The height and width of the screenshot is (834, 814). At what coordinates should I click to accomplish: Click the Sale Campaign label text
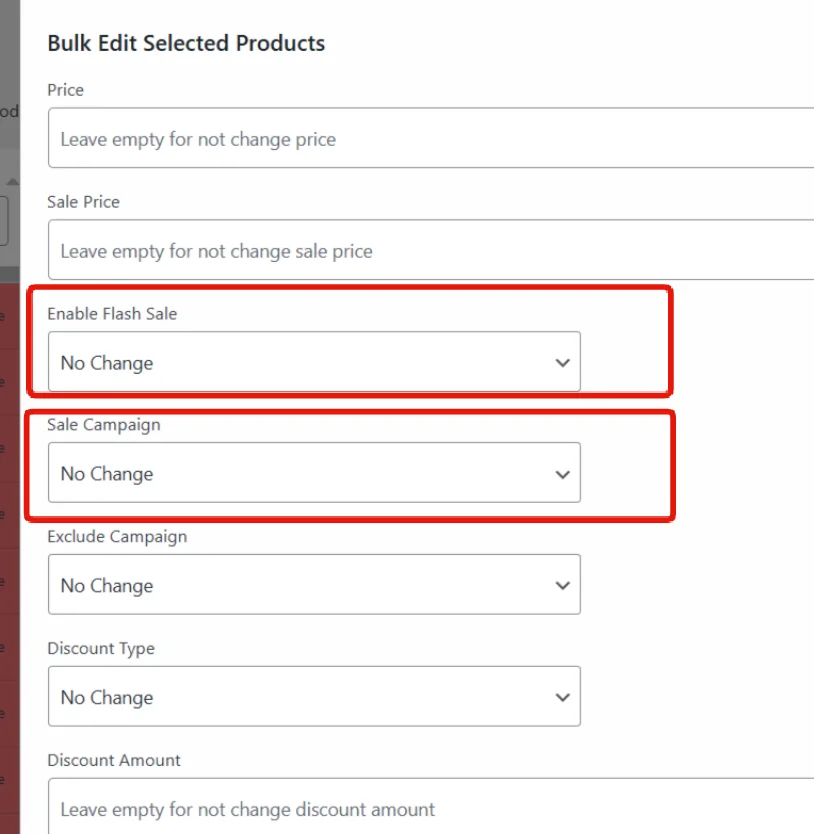(104, 424)
